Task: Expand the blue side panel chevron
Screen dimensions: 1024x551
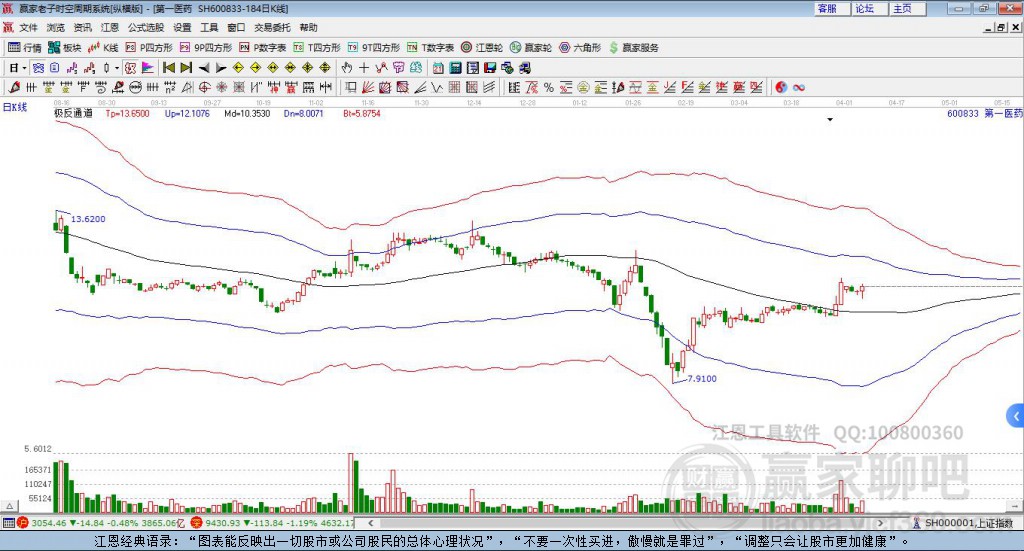Action: pyautogui.click(x=1016, y=416)
